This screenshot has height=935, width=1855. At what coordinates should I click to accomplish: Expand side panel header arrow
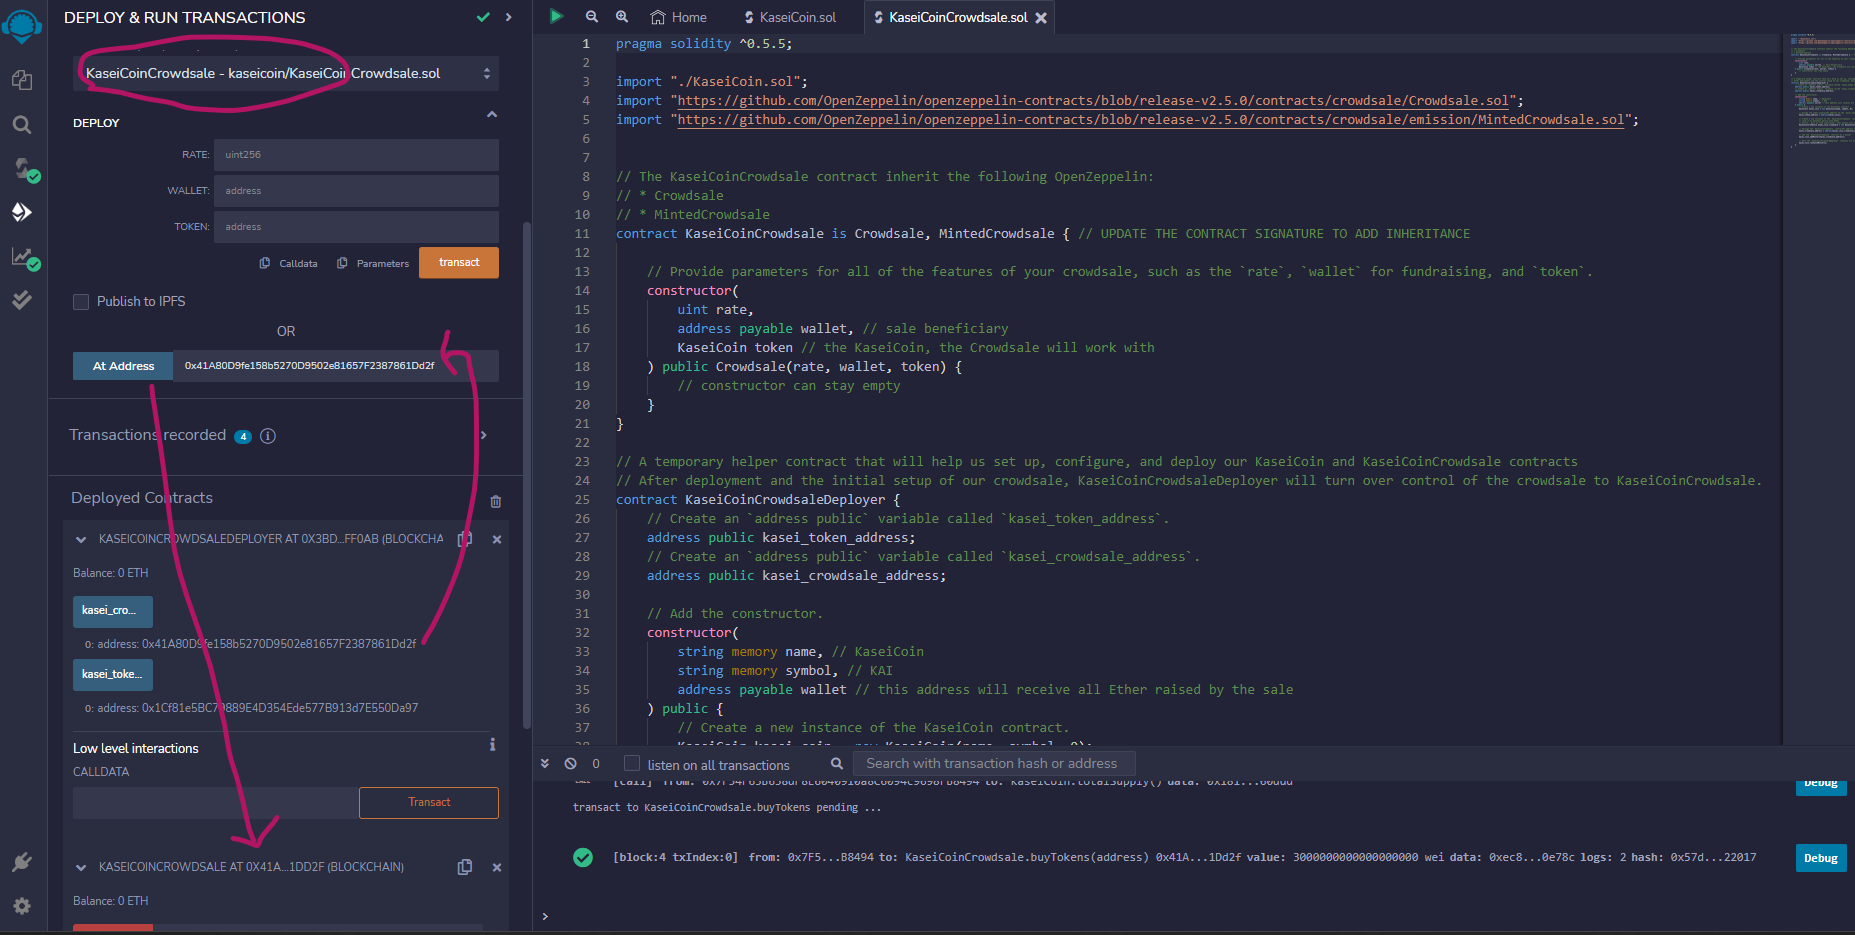click(509, 17)
